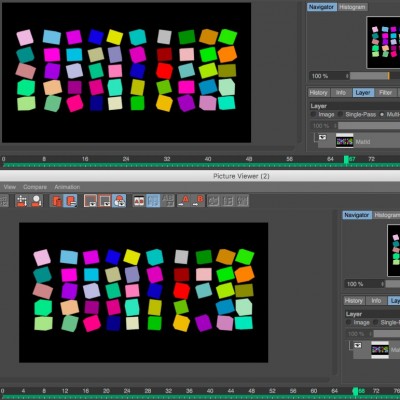400x400 pixels.
Task: Click the highlighted blue swap vertical/horizontal compare icon
Action: tap(153, 201)
